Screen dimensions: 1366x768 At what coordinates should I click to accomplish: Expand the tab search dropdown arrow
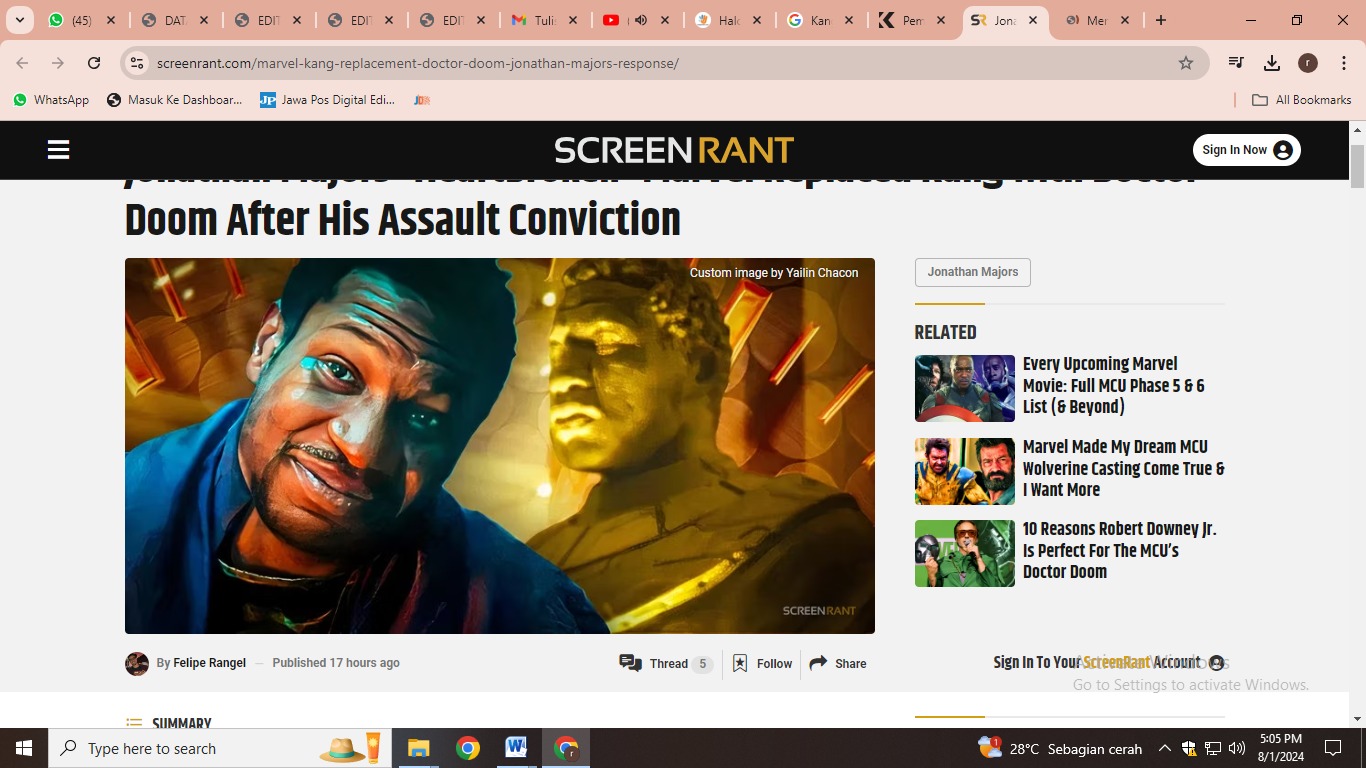pos(20,20)
